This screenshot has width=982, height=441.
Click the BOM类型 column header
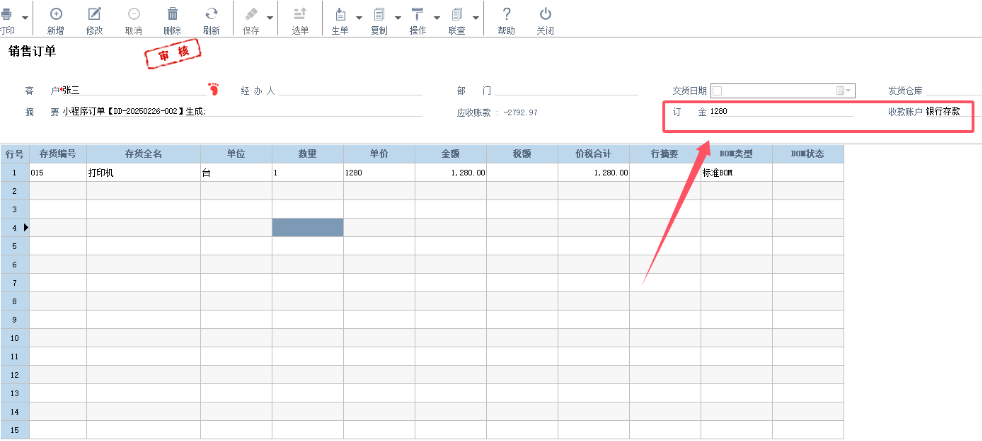click(x=736, y=154)
